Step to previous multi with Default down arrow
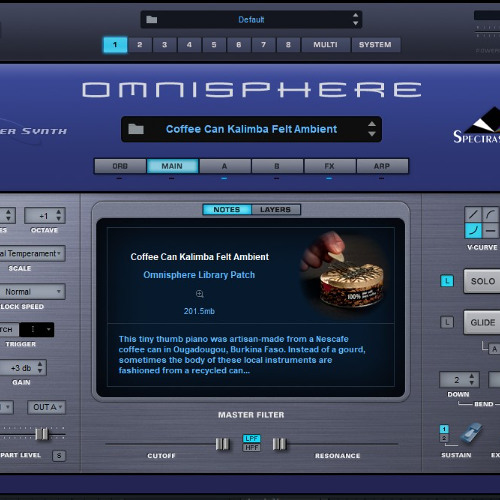500x500 pixels. pyautogui.click(x=355, y=23)
